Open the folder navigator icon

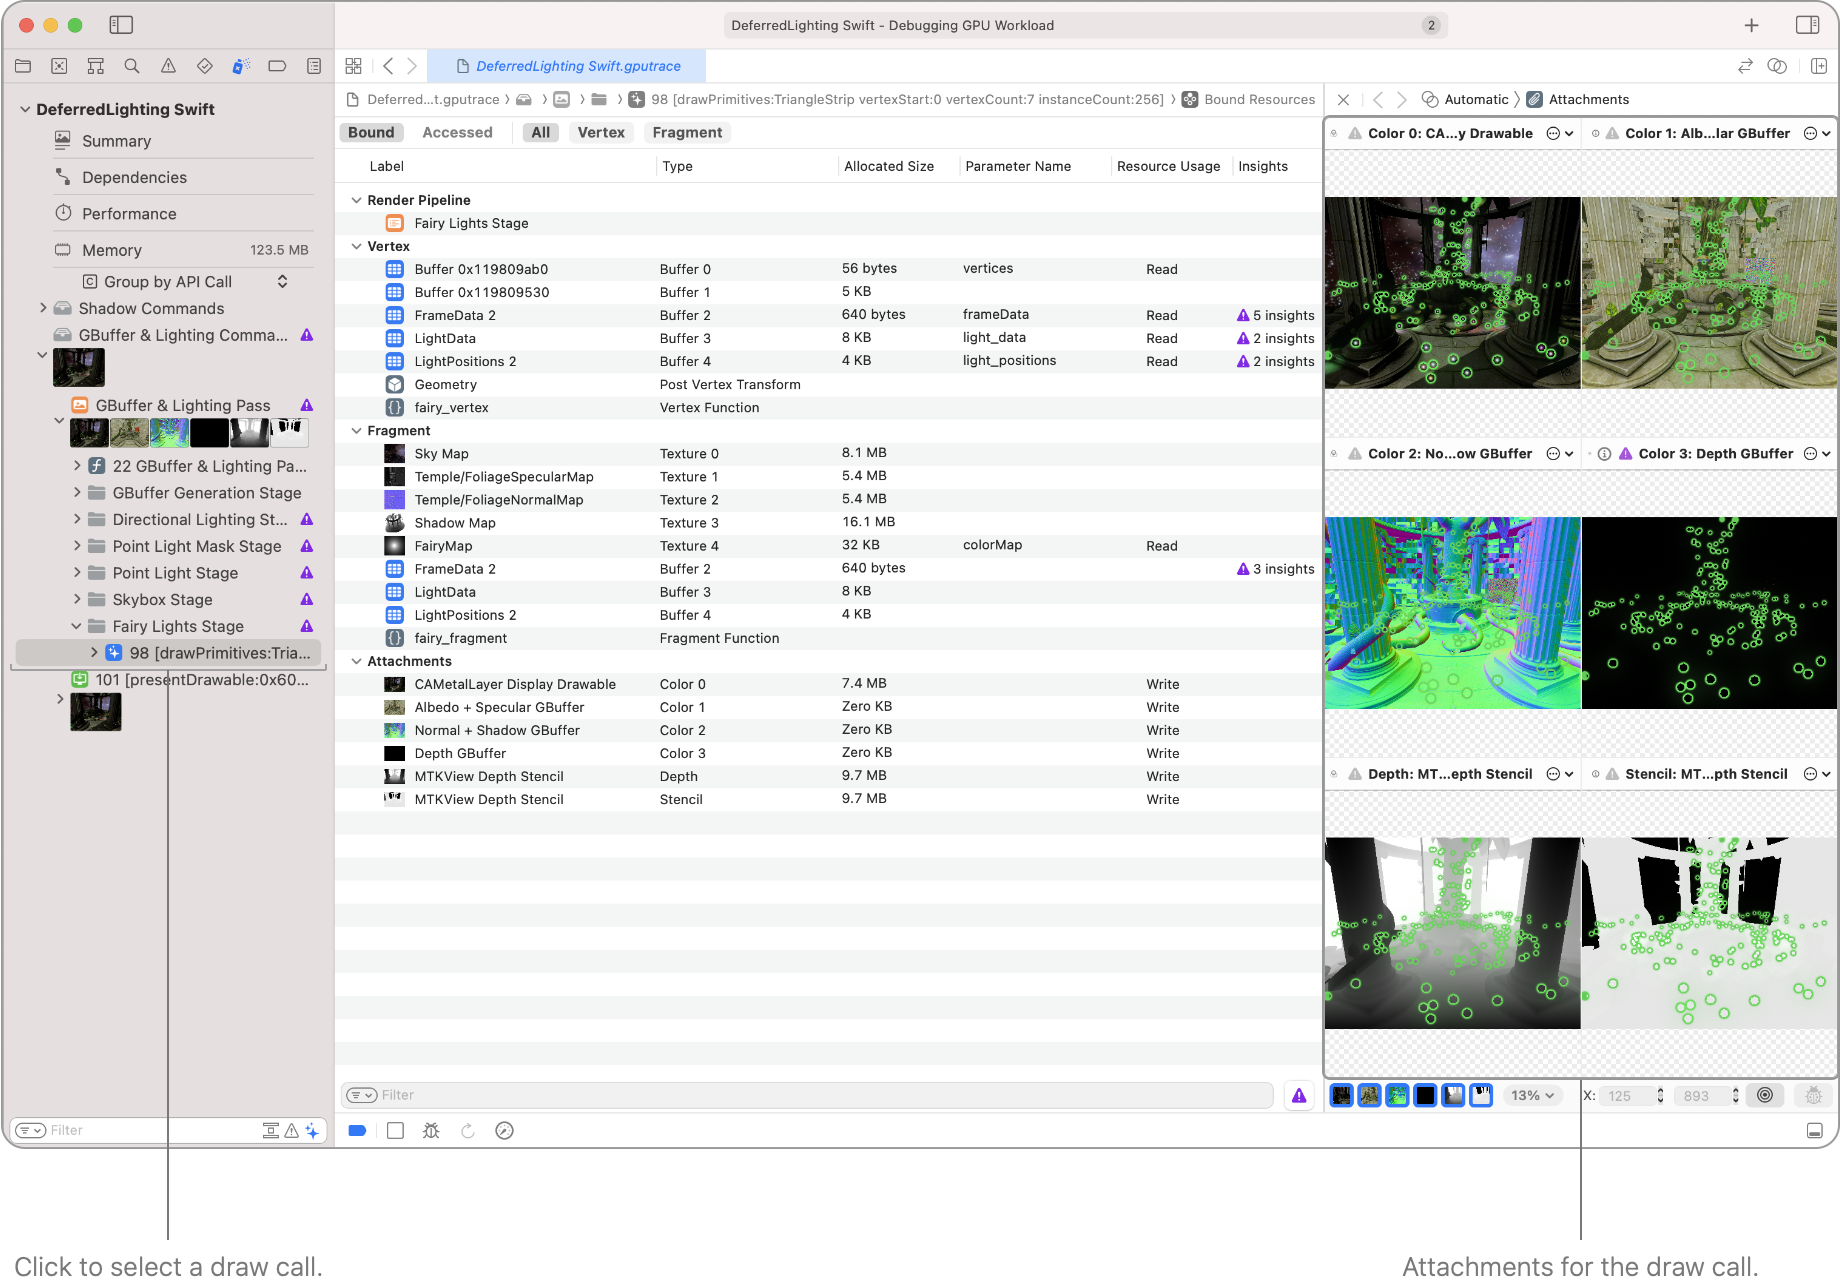click(24, 66)
